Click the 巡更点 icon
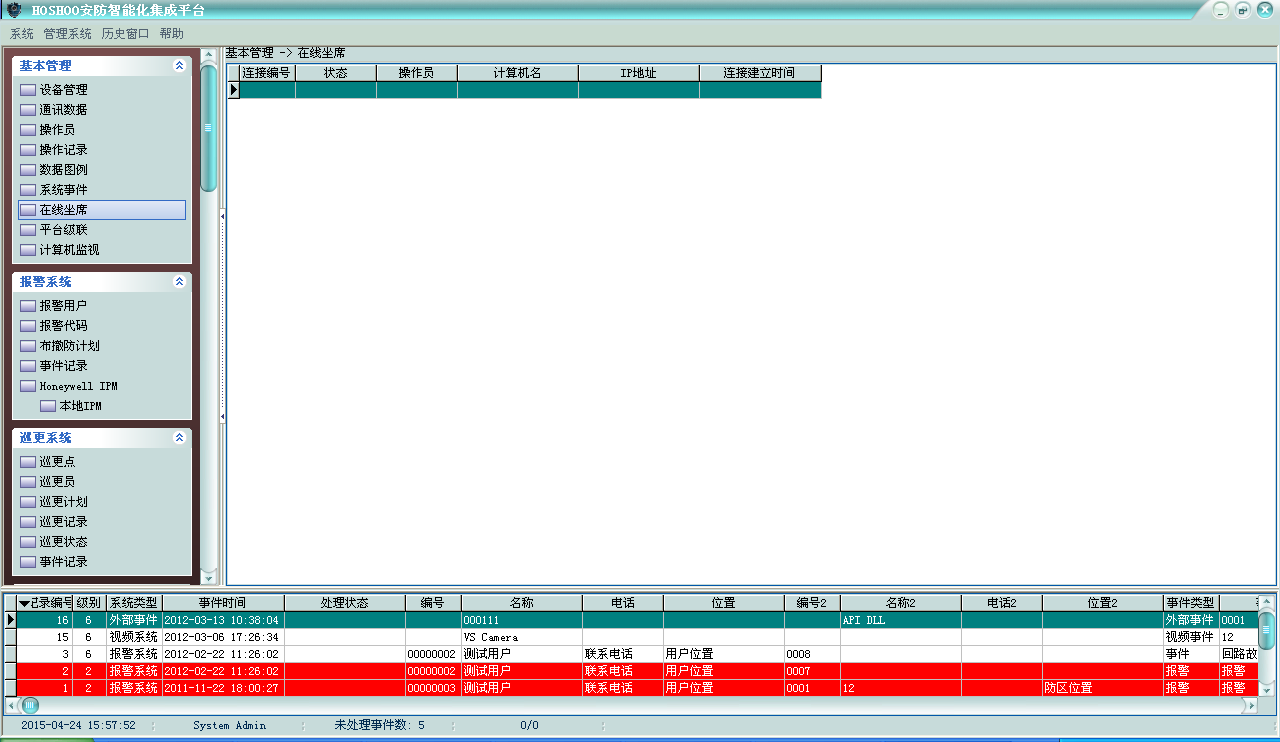The image size is (1280, 742). pos(28,462)
